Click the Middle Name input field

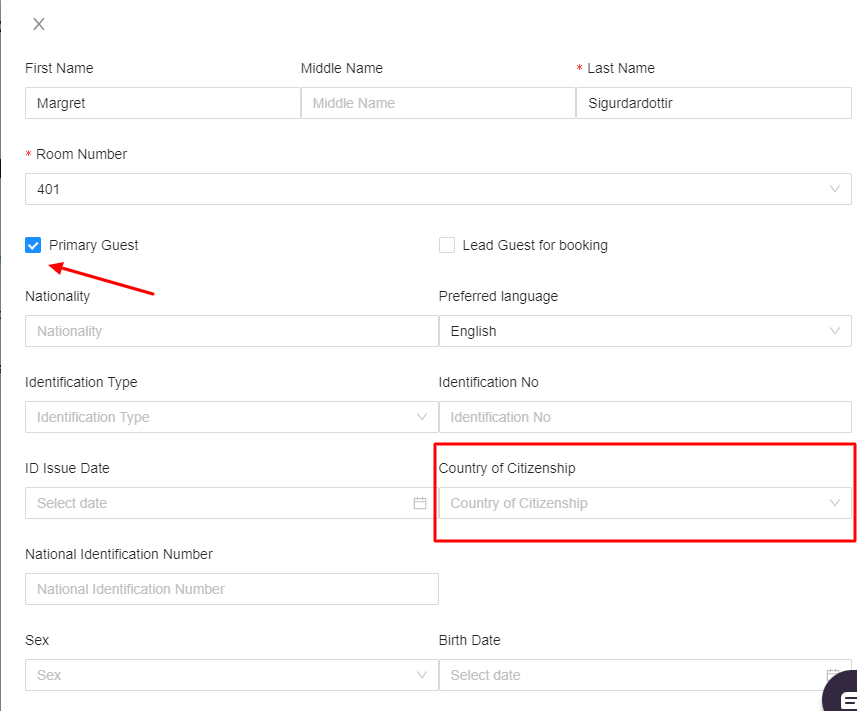coord(438,103)
